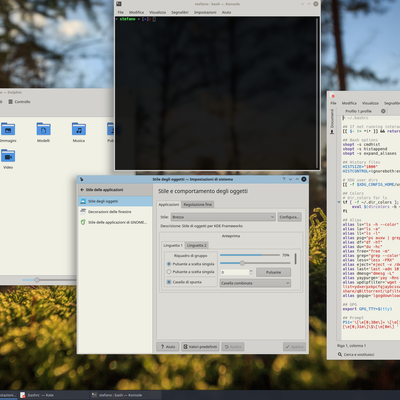Click the Dolphin zoom slider handle
The width and height of the screenshot is (400, 400).
37,280
